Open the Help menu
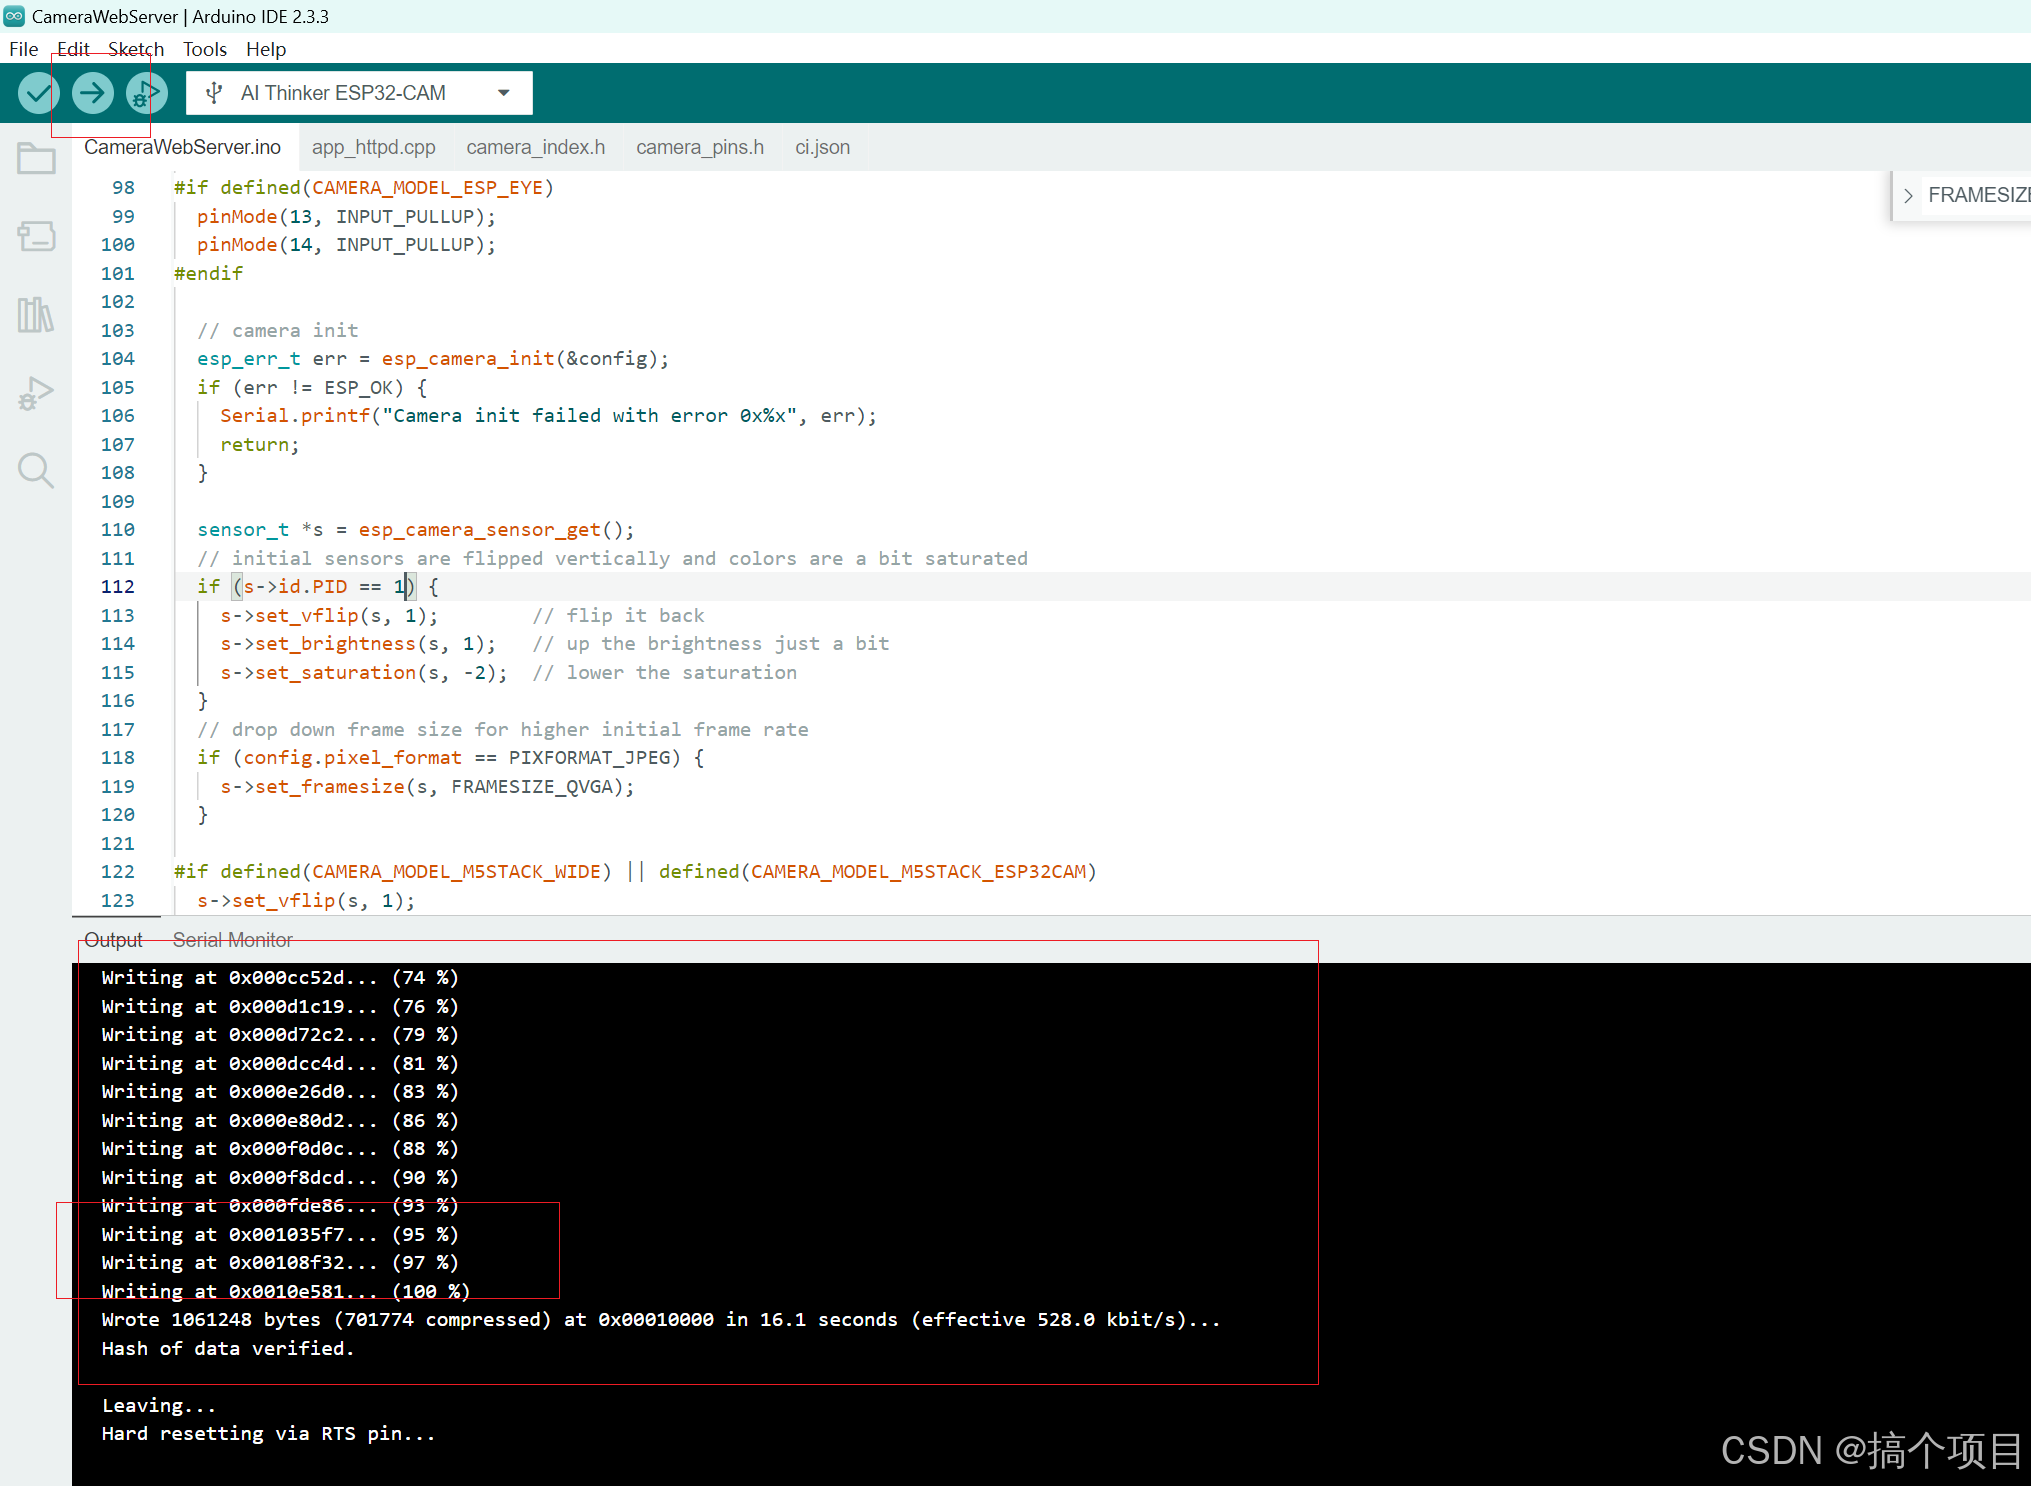The image size is (2031, 1486). tap(265, 49)
